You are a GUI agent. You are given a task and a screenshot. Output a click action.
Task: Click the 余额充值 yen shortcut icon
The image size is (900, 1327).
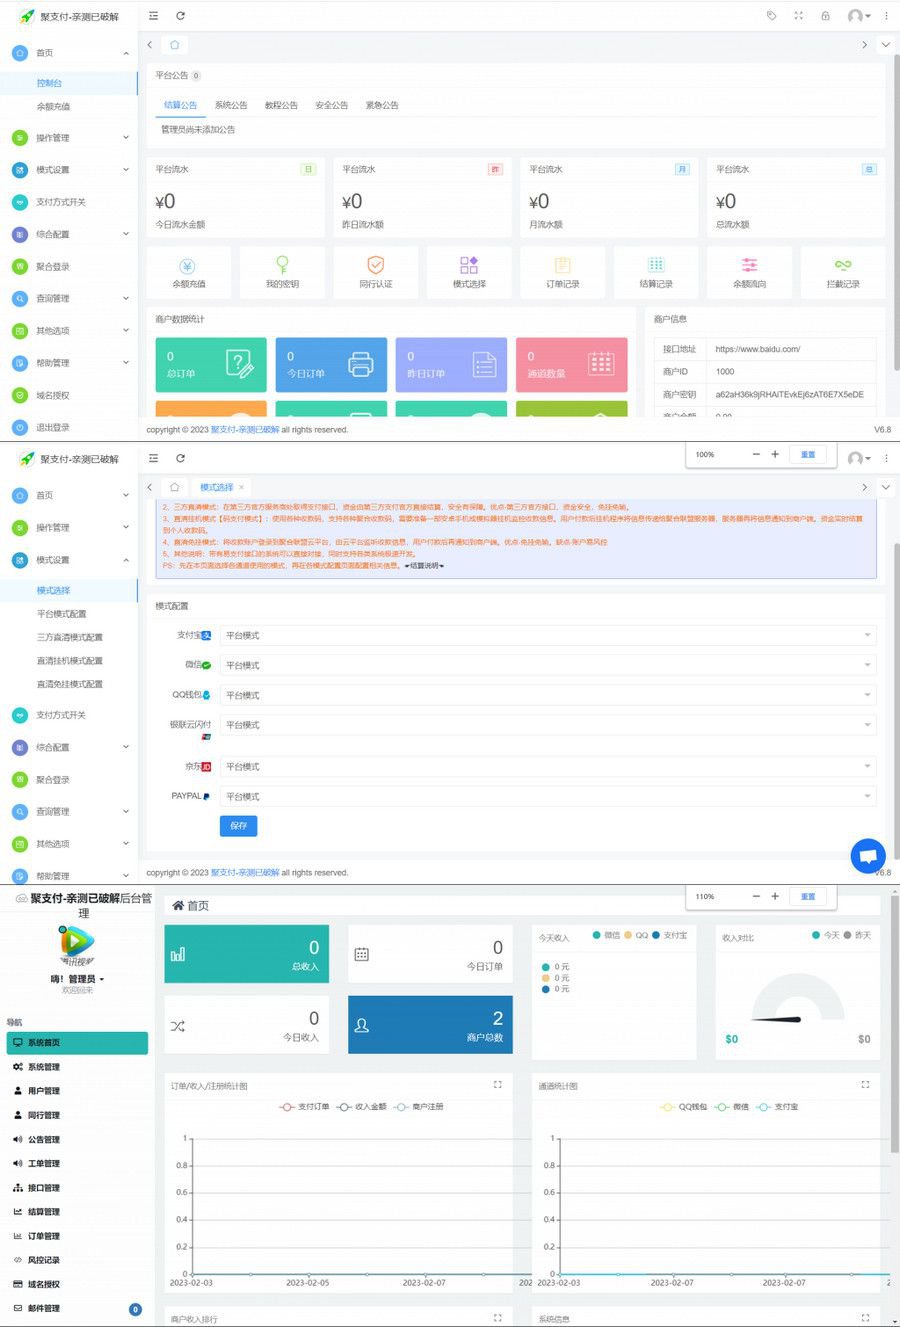[x=188, y=266]
